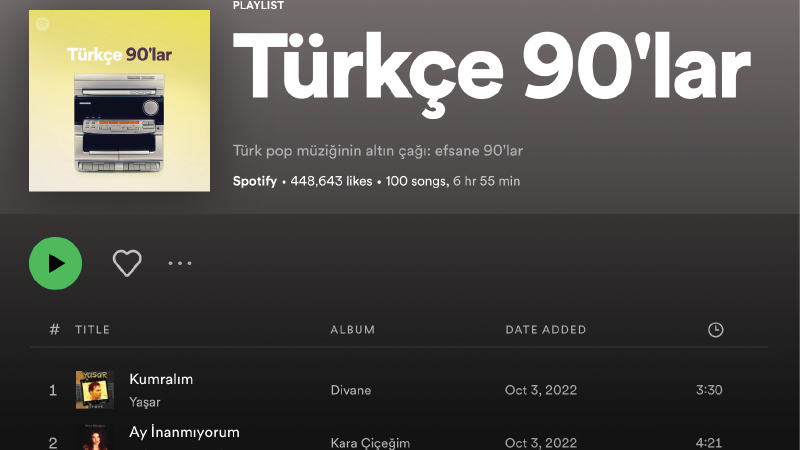The image size is (800, 450).
Task: Sort tracks by ALBUM column header
Action: click(x=353, y=330)
